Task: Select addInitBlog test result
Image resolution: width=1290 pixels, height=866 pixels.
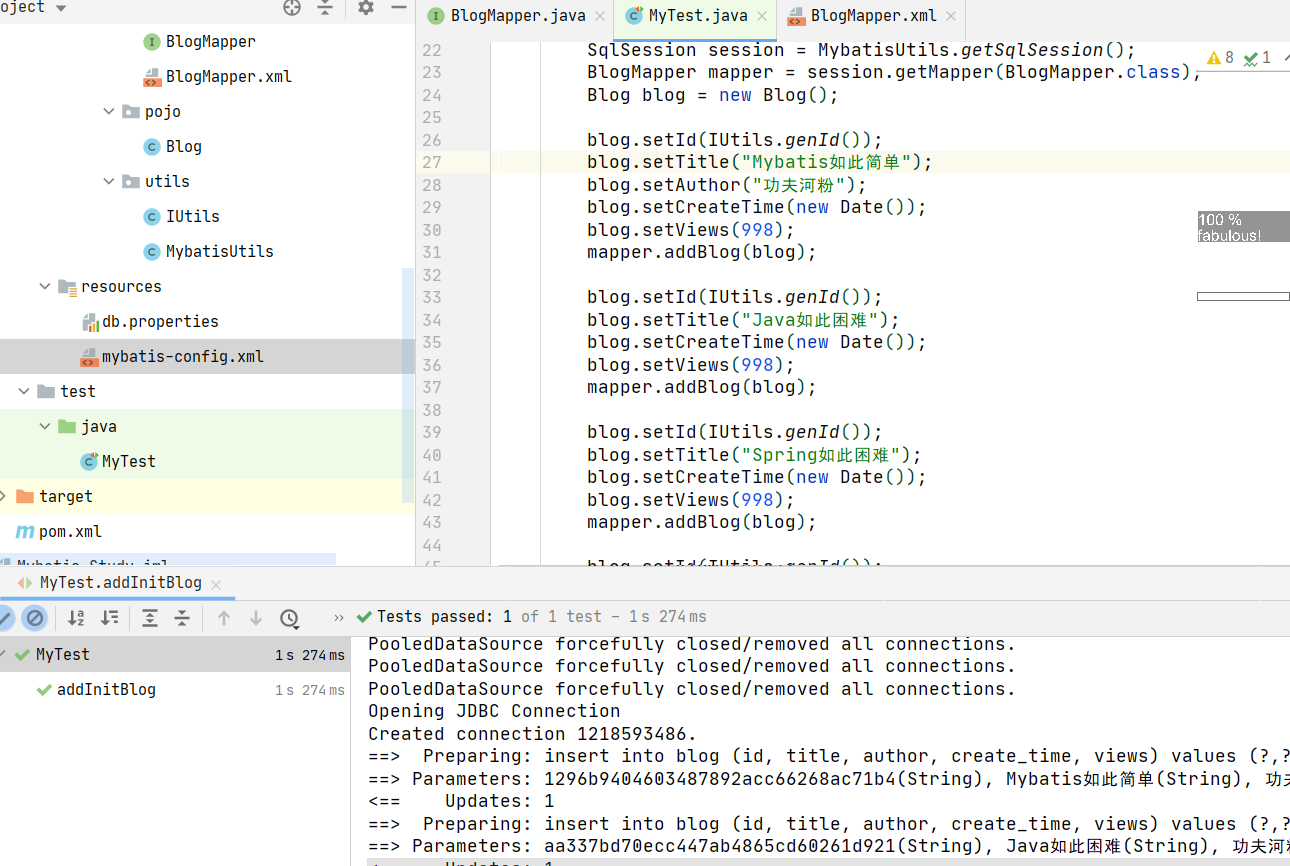Action: 106,689
